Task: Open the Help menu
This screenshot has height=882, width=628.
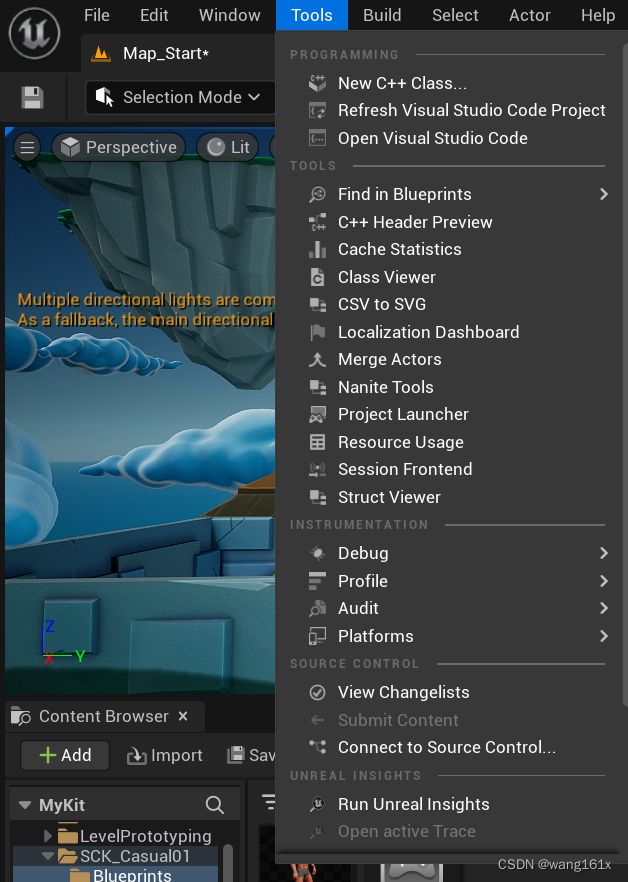Action: 598,15
